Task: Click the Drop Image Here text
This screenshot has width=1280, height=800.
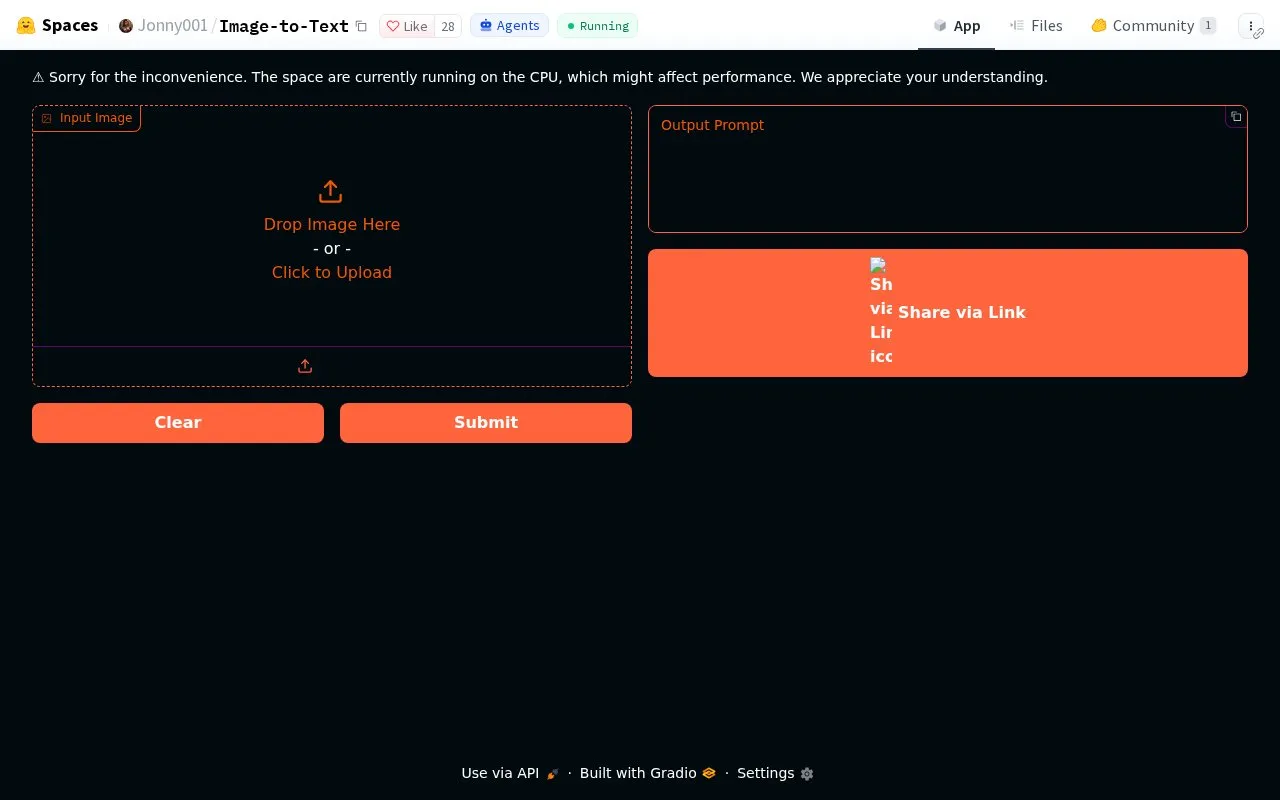Action: click(332, 224)
